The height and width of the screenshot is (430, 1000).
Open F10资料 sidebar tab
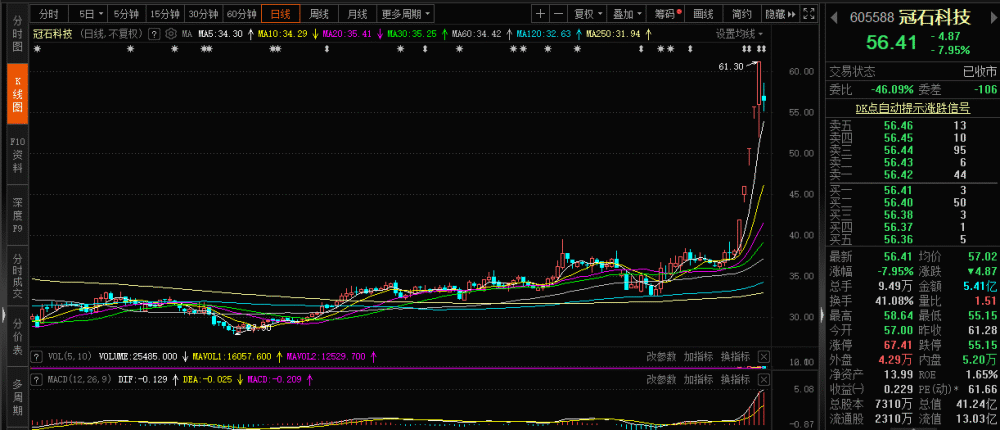(17, 154)
